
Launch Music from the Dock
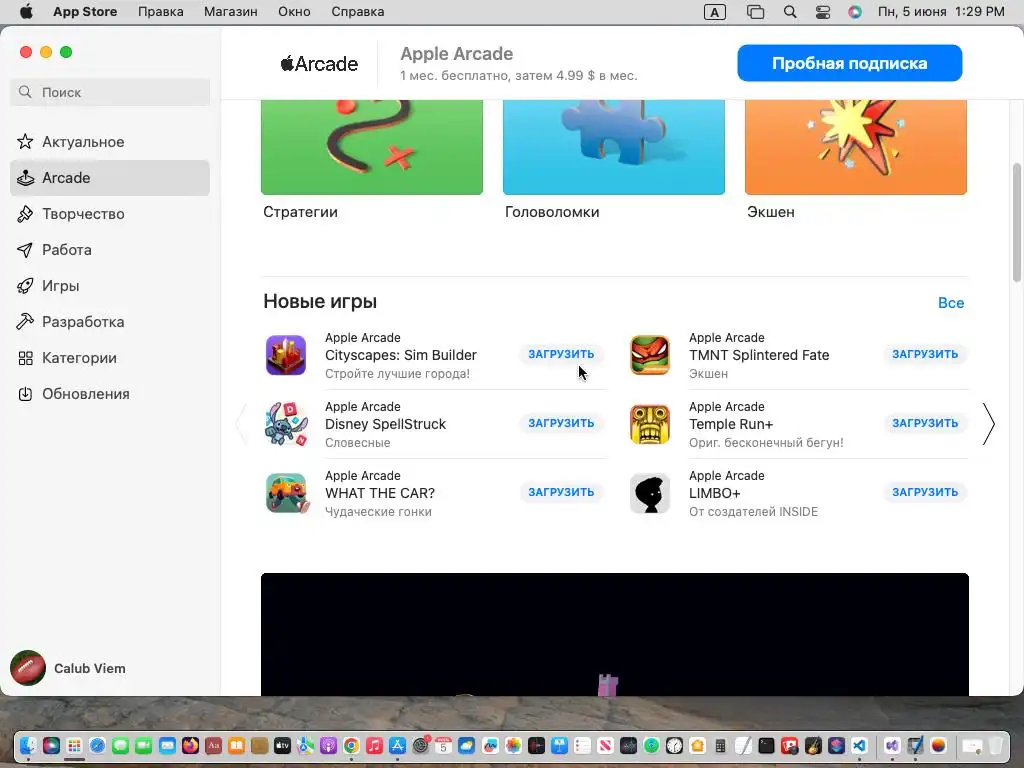pos(374,745)
